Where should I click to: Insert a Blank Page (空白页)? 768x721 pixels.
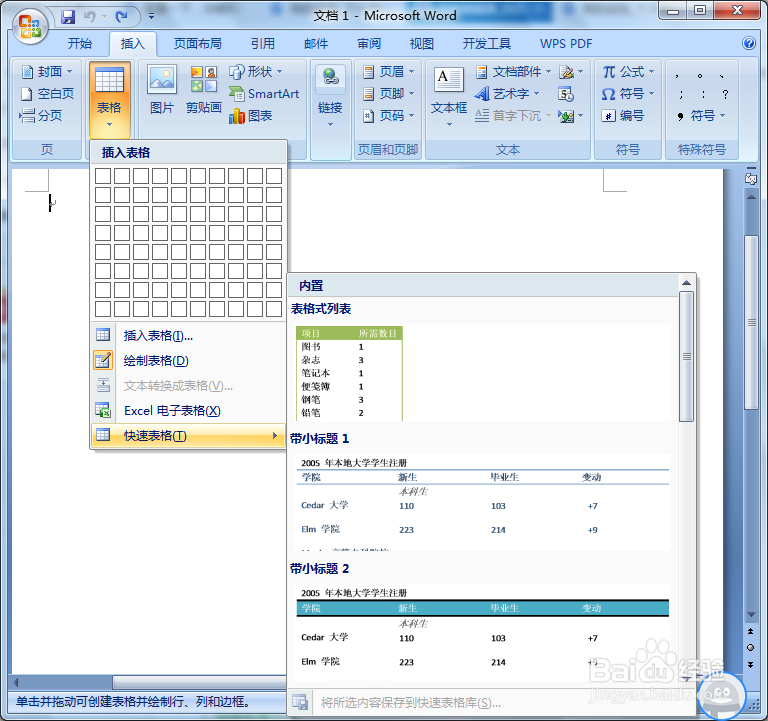(48, 94)
